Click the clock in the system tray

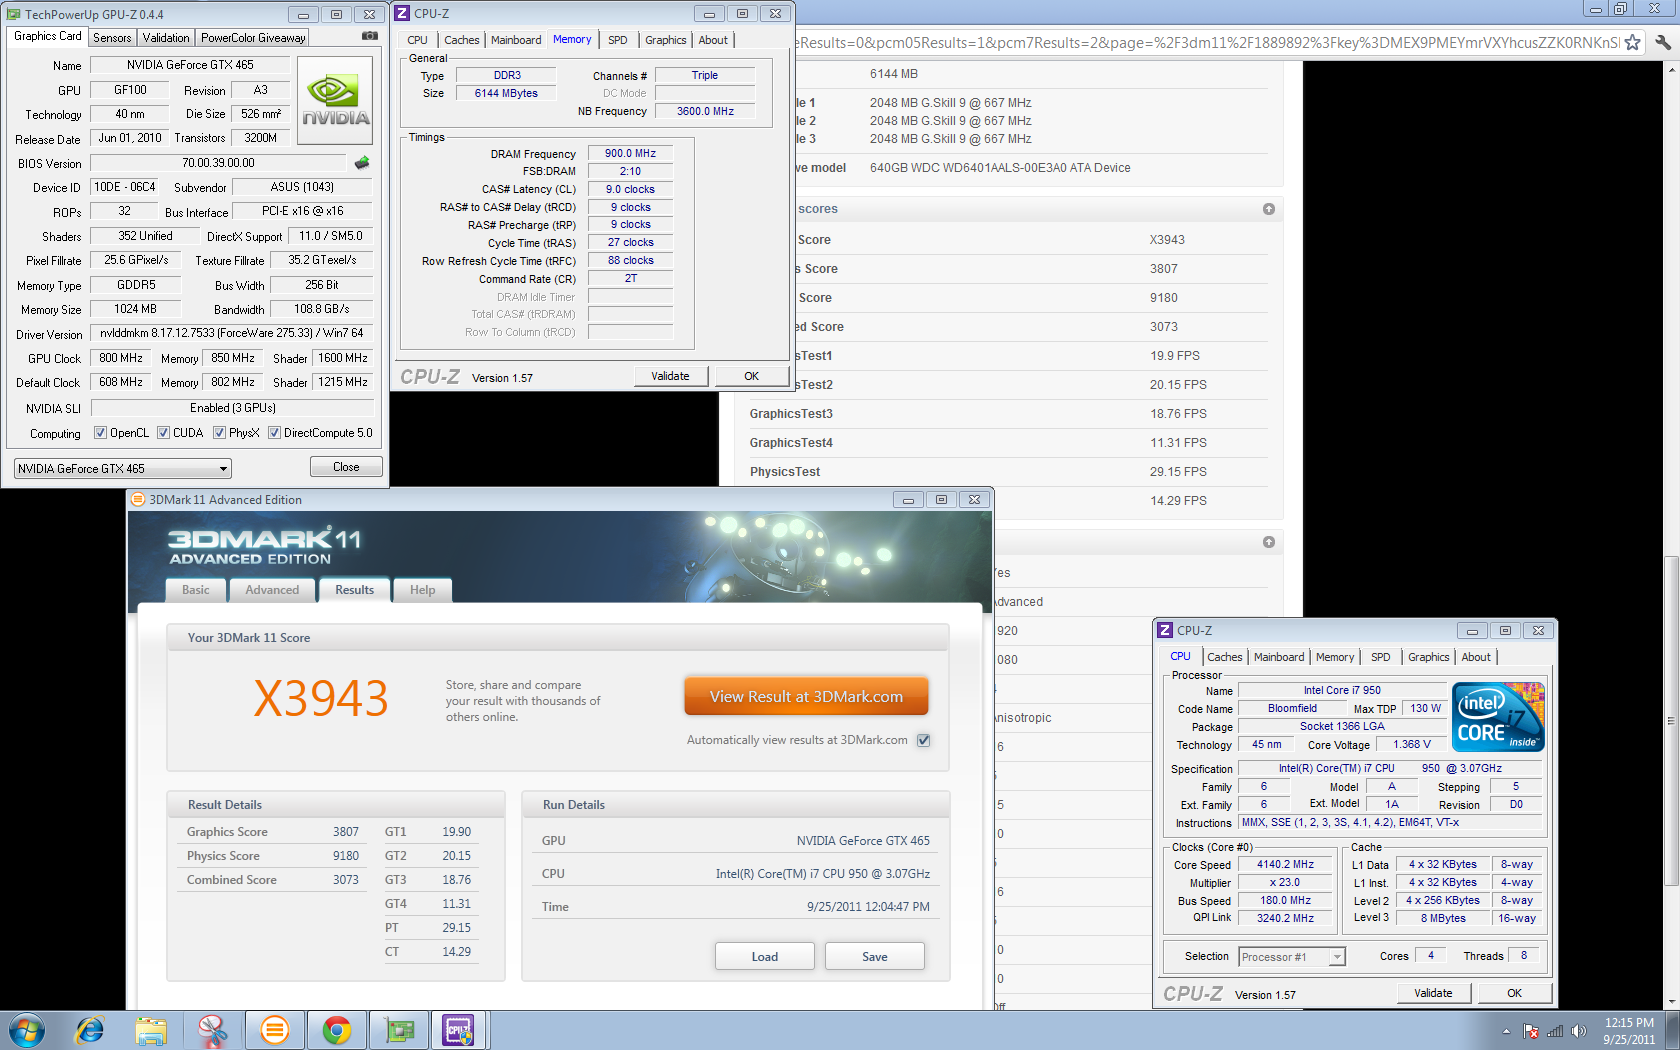[x=1629, y=1031]
